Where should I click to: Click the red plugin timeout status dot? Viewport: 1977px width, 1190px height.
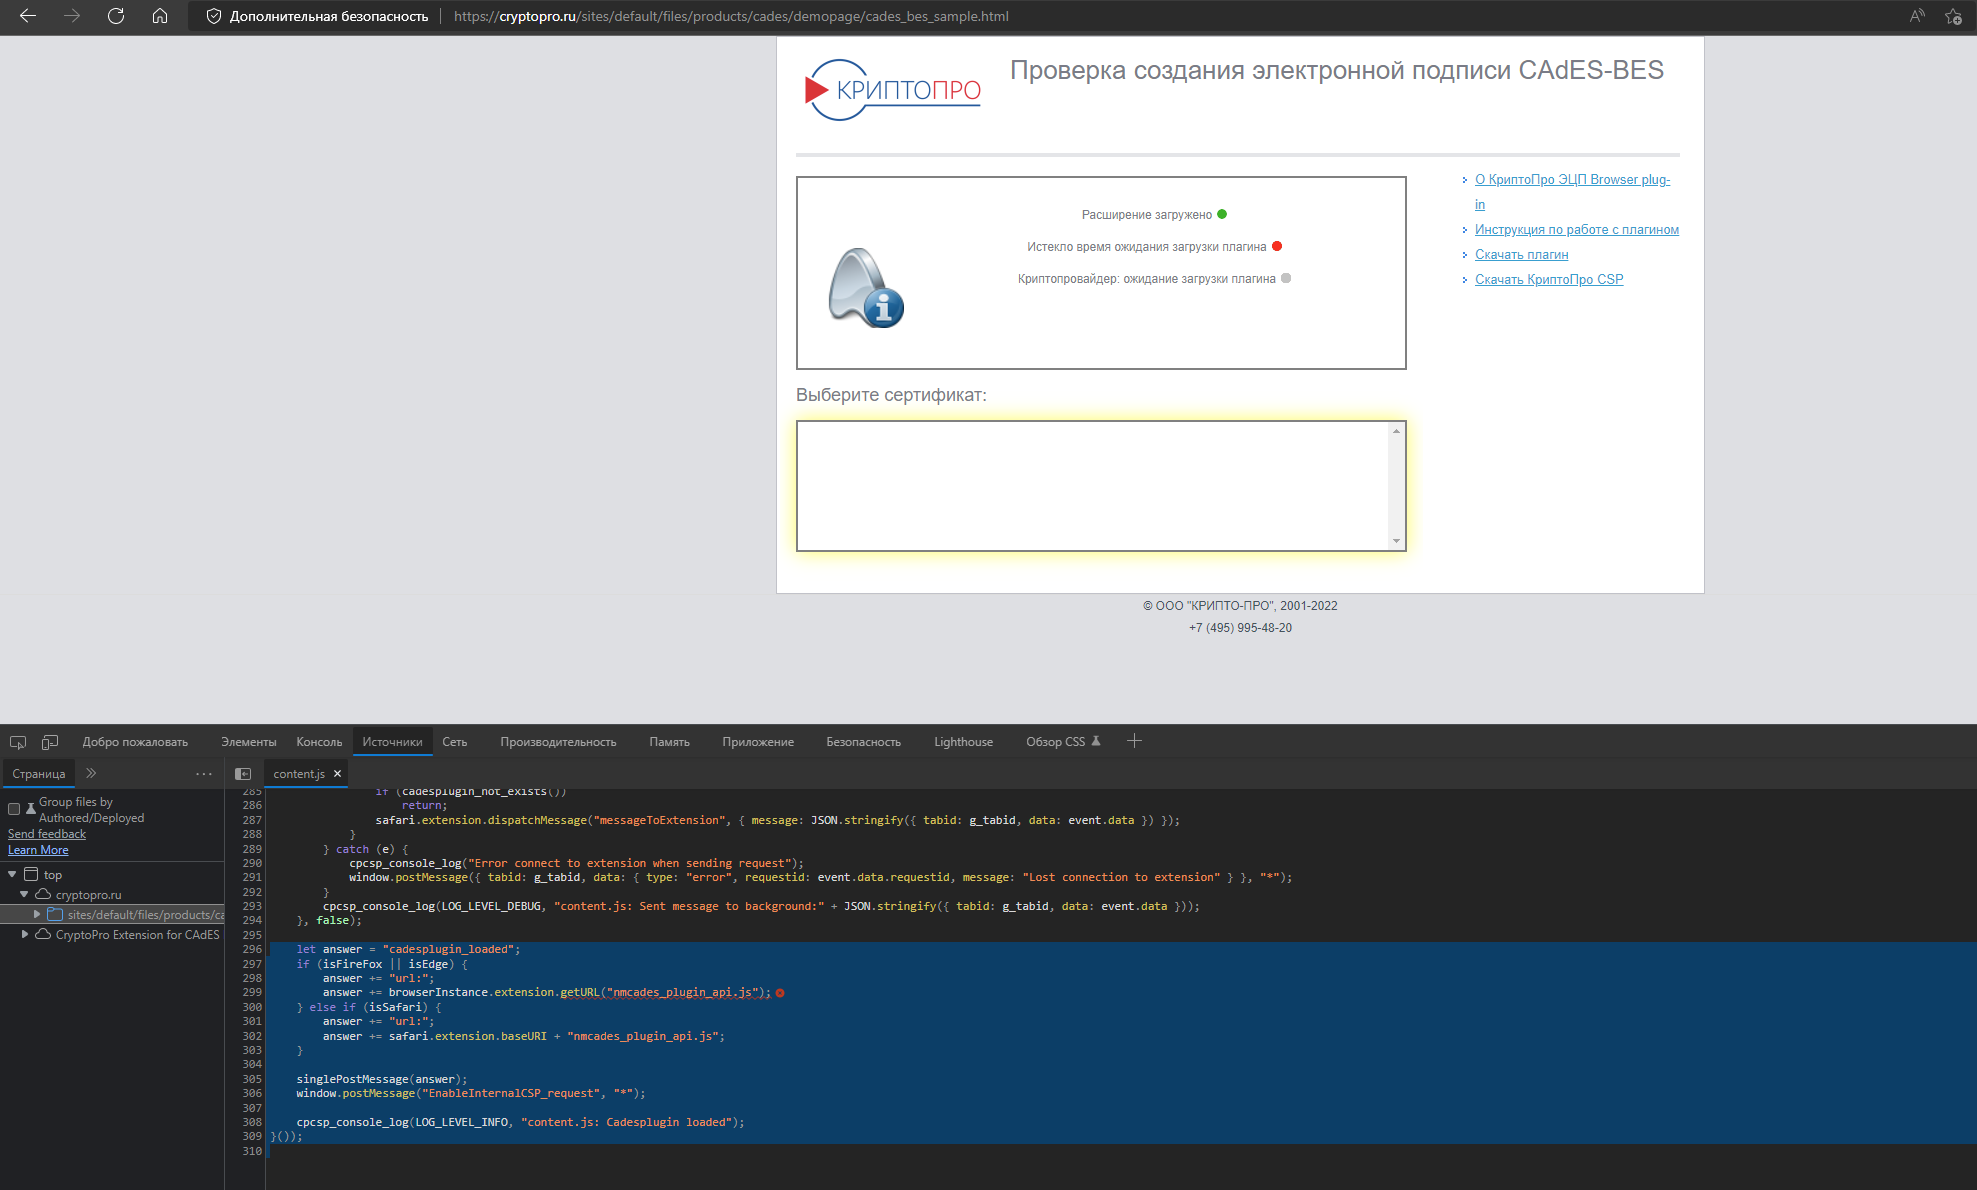click(x=1277, y=246)
